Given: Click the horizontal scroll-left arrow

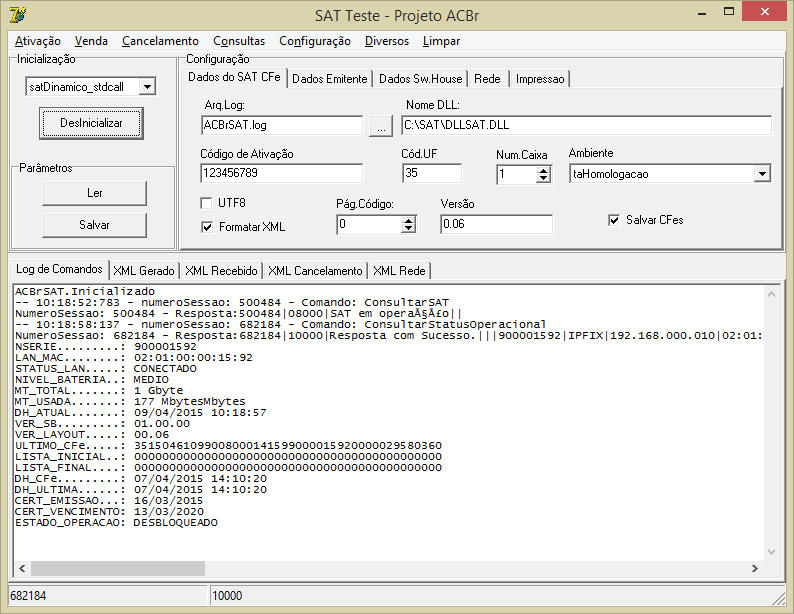Looking at the screenshot, I should [22, 568].
